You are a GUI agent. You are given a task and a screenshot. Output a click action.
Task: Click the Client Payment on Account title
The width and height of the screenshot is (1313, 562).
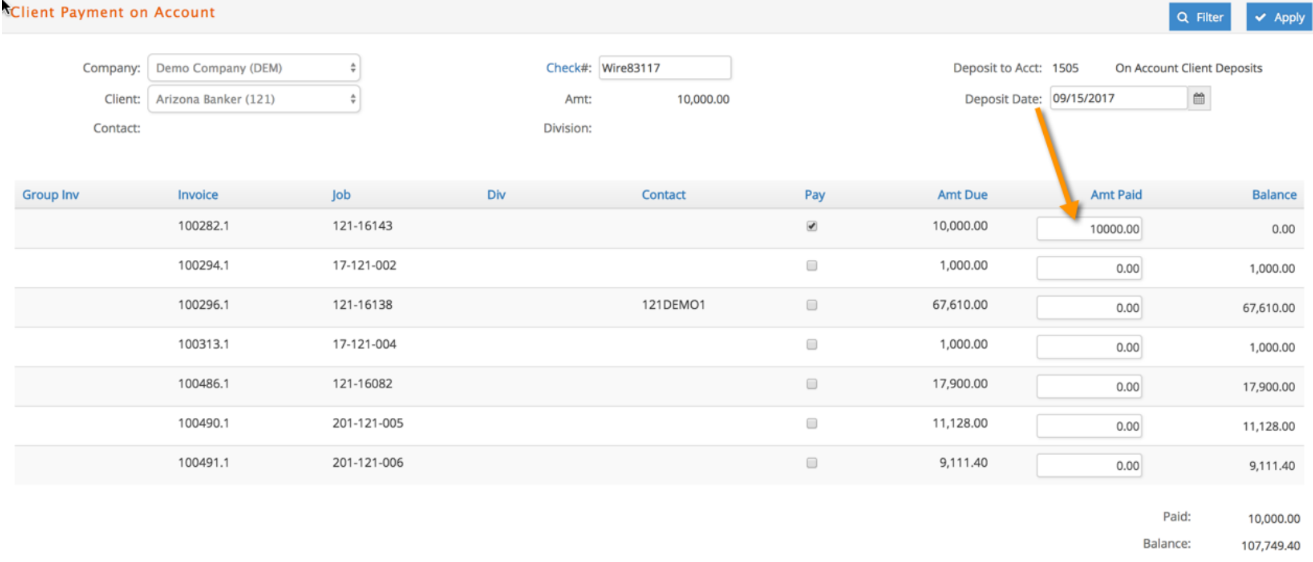112,13
